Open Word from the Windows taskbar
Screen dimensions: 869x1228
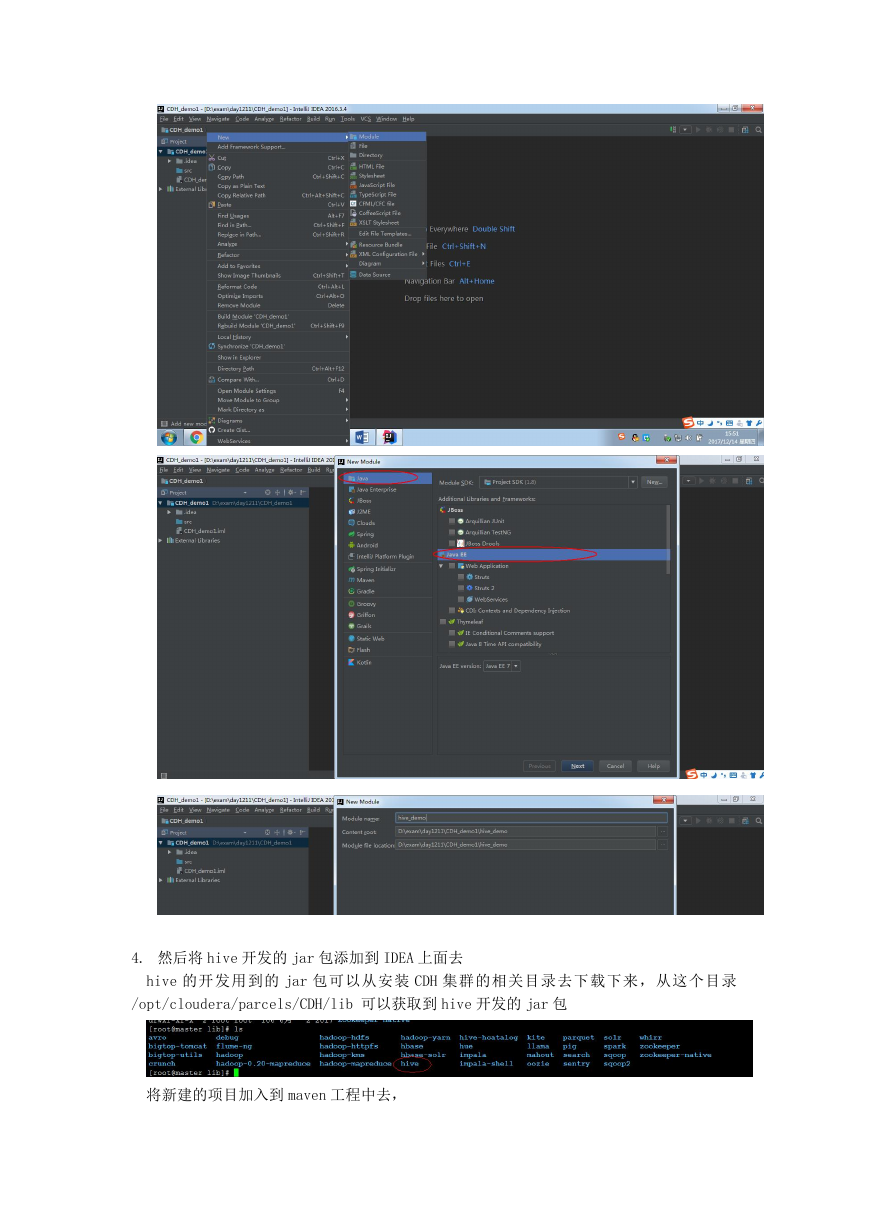coord(363,437)
